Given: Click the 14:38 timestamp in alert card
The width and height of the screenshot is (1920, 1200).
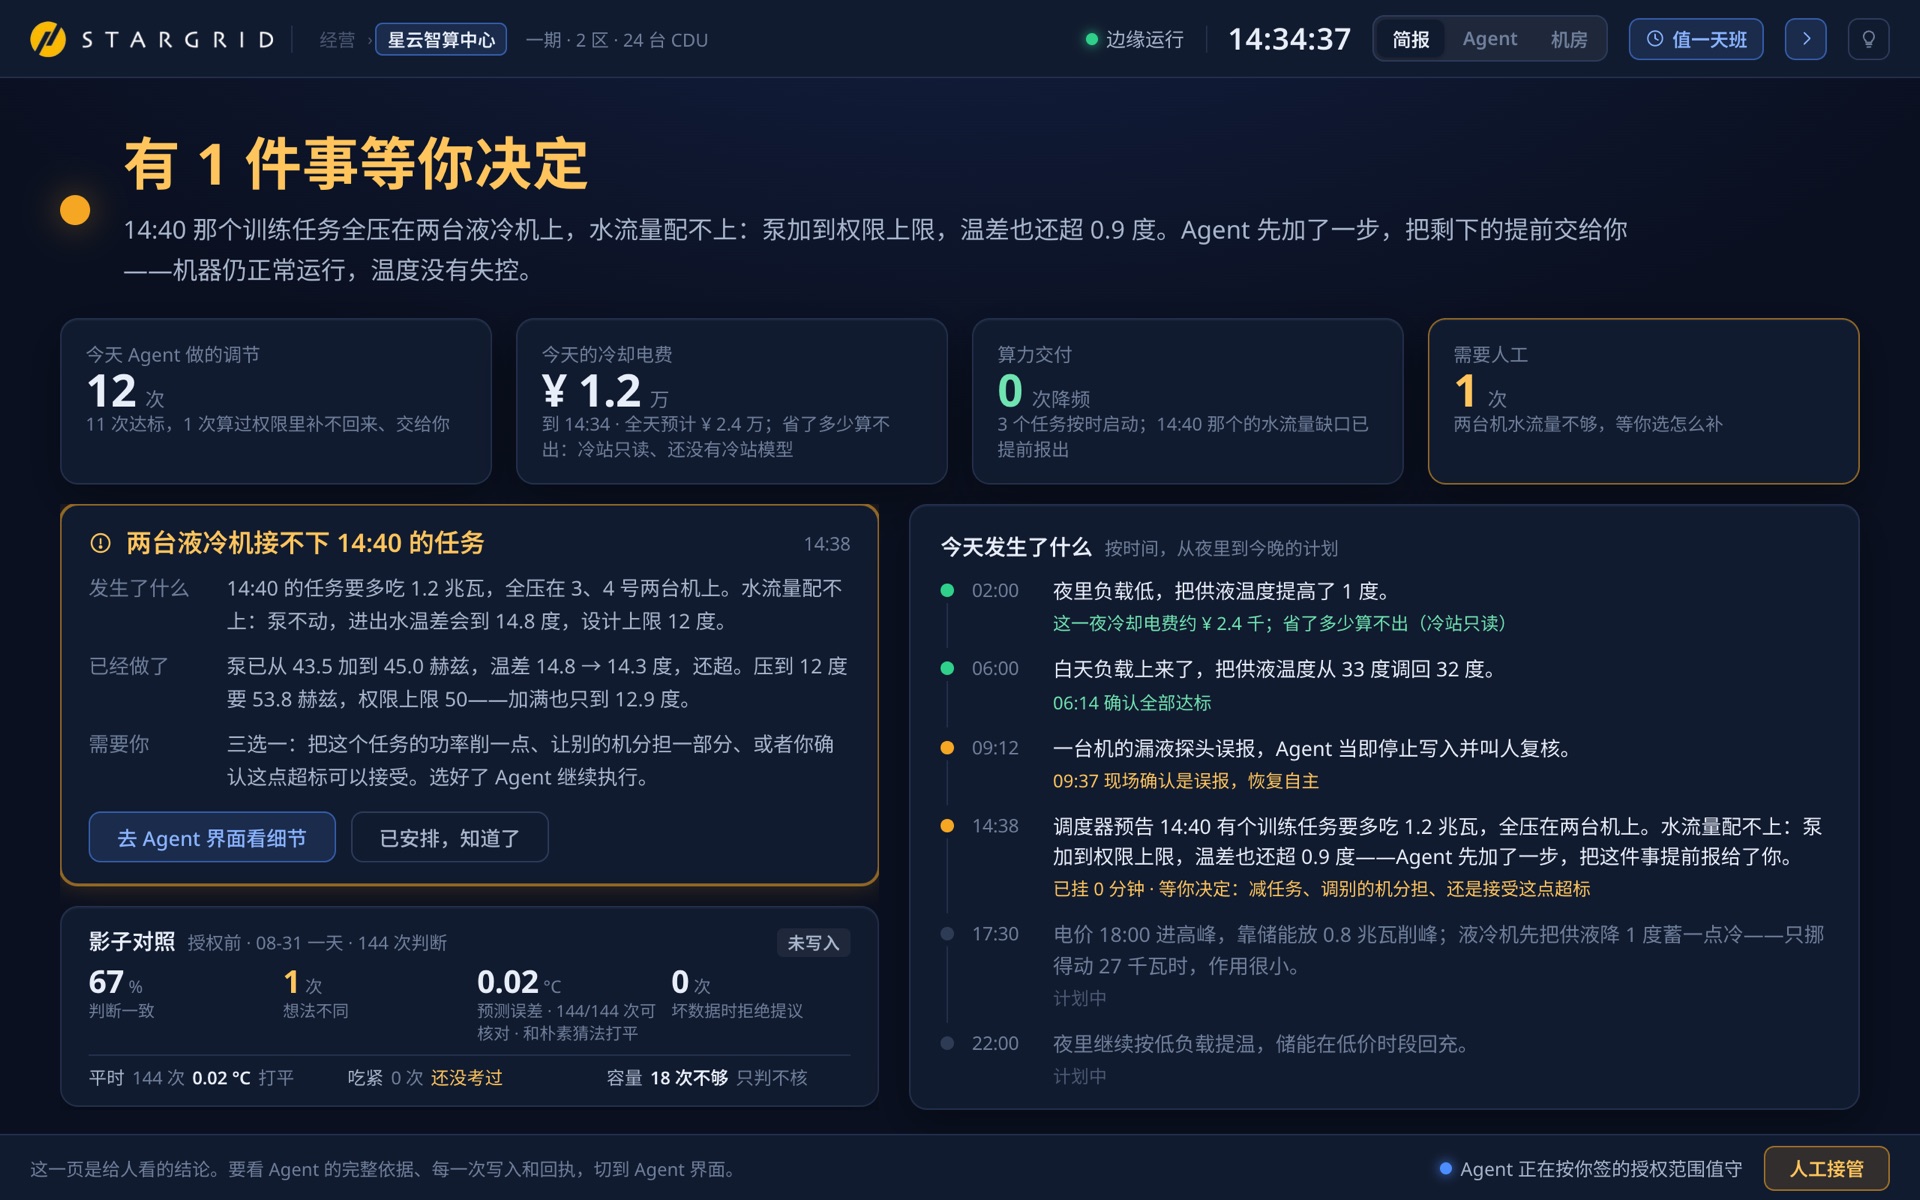Looking at the screenshot, I should tap(826, 543).
